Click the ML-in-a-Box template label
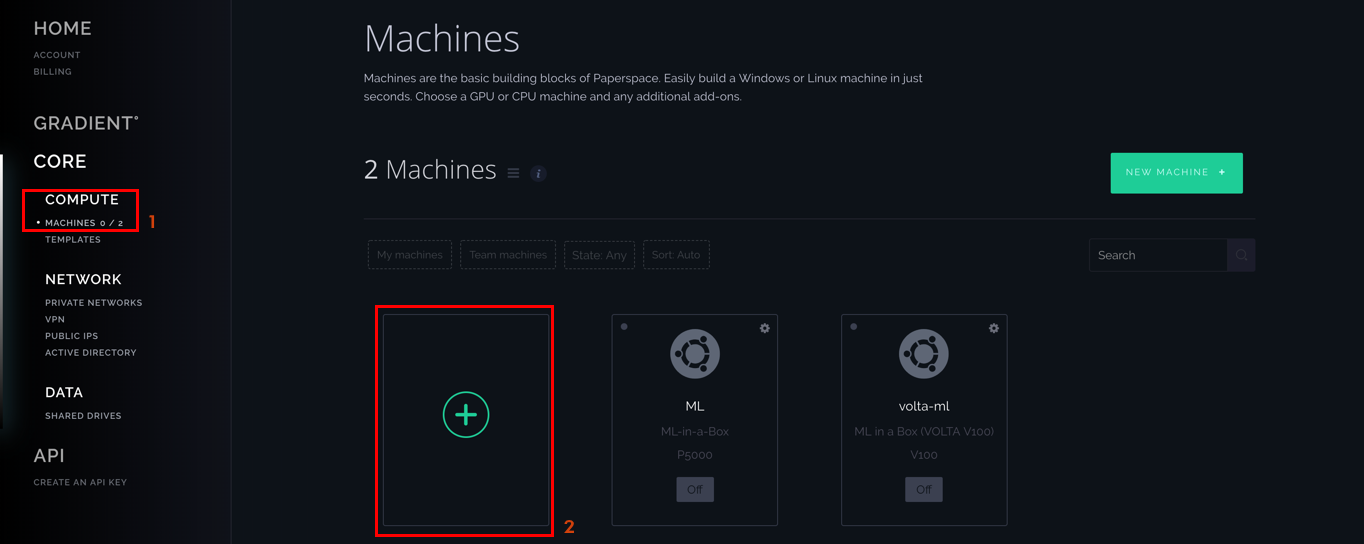Screen dimensions: 1364x544 pos(695,432)
